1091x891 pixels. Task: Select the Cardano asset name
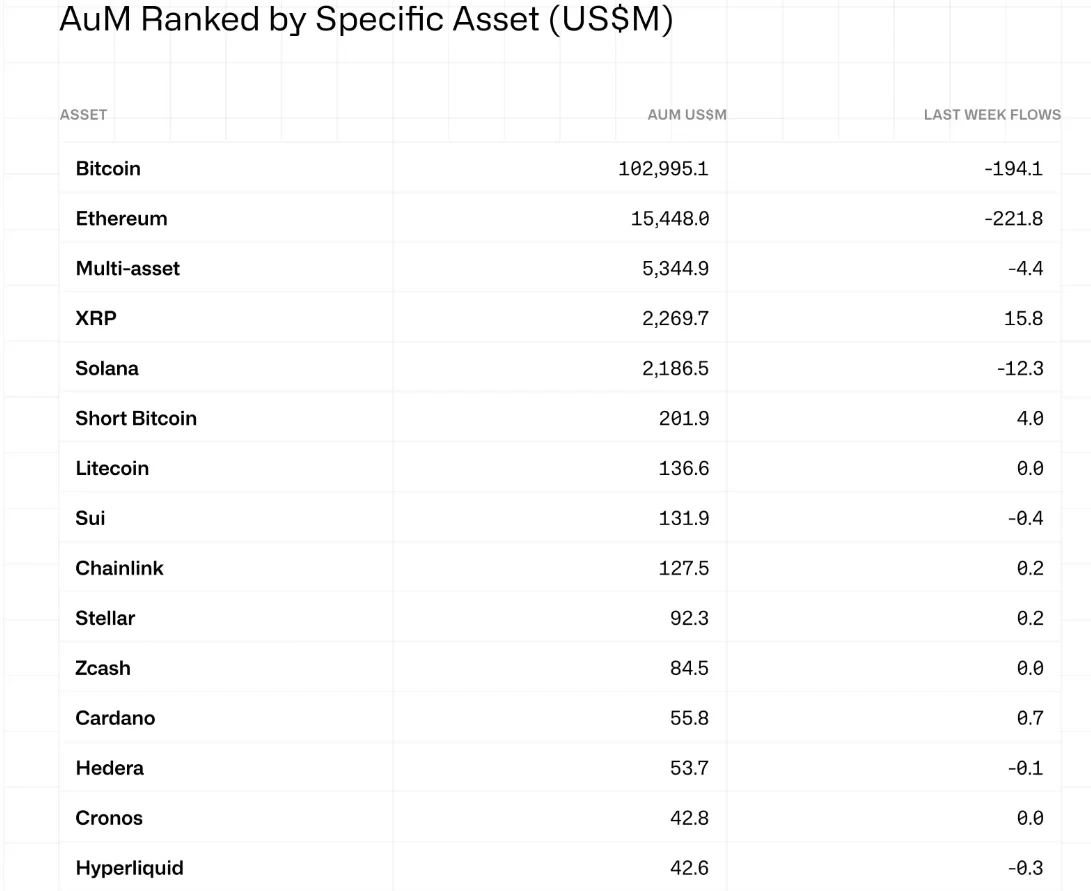(x=115, y=719)
